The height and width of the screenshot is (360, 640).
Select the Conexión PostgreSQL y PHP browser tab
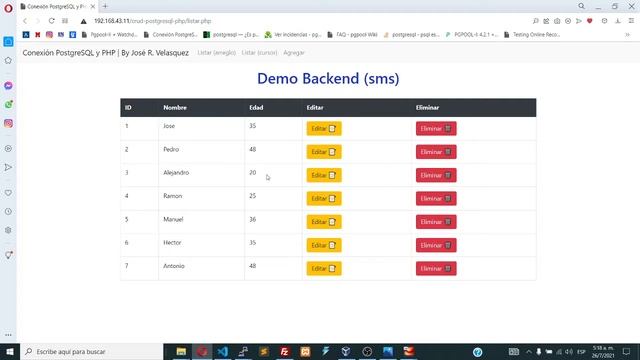click(x=58, y=7)
